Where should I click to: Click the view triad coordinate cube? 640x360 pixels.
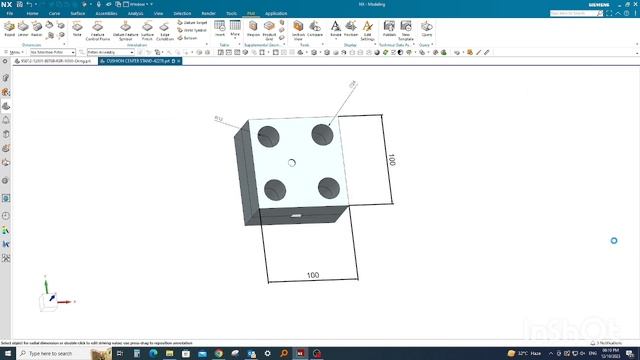pos(49,302)
